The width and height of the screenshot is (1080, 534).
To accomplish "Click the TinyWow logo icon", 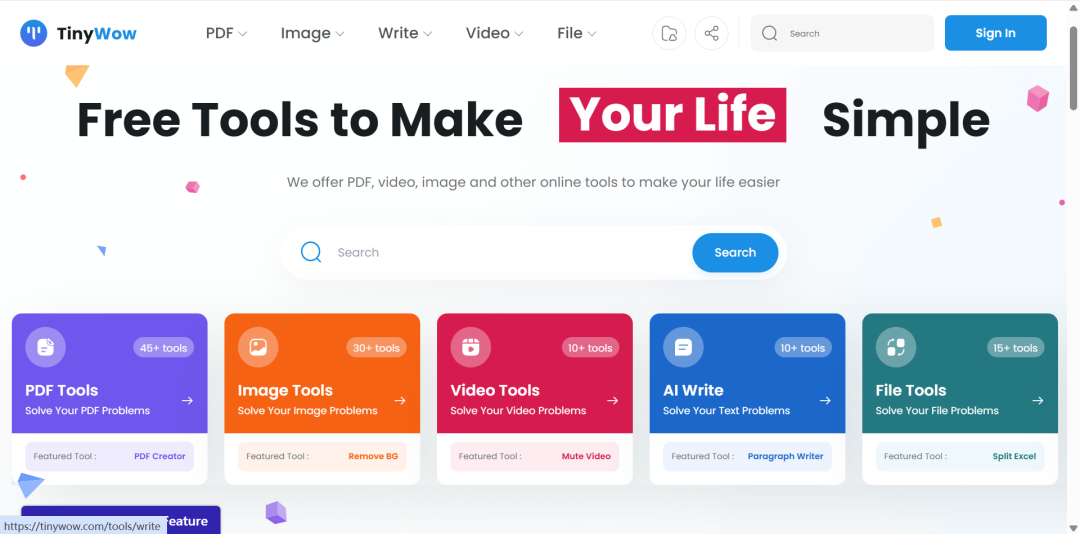I will [33, 33].
